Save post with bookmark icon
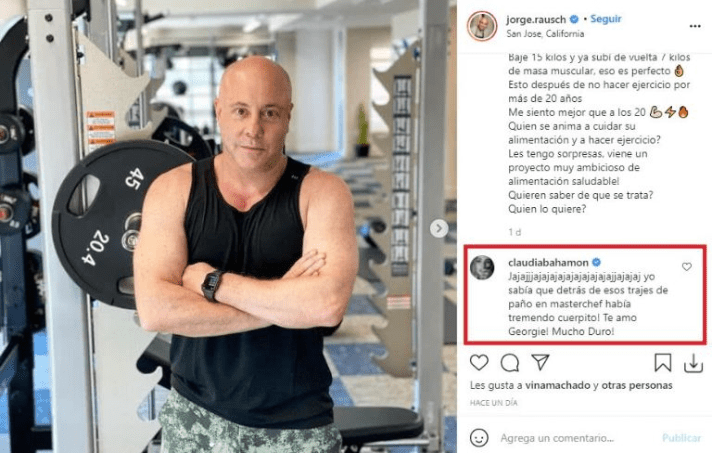 [x=663, y=363]
